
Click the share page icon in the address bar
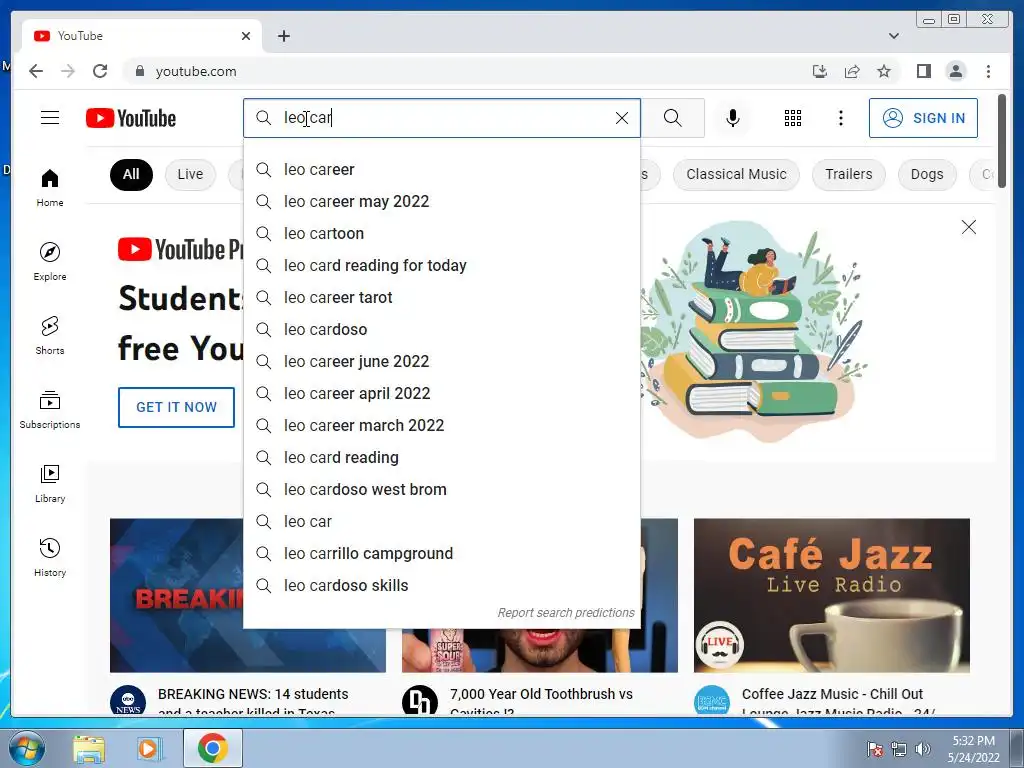[852, 71]
